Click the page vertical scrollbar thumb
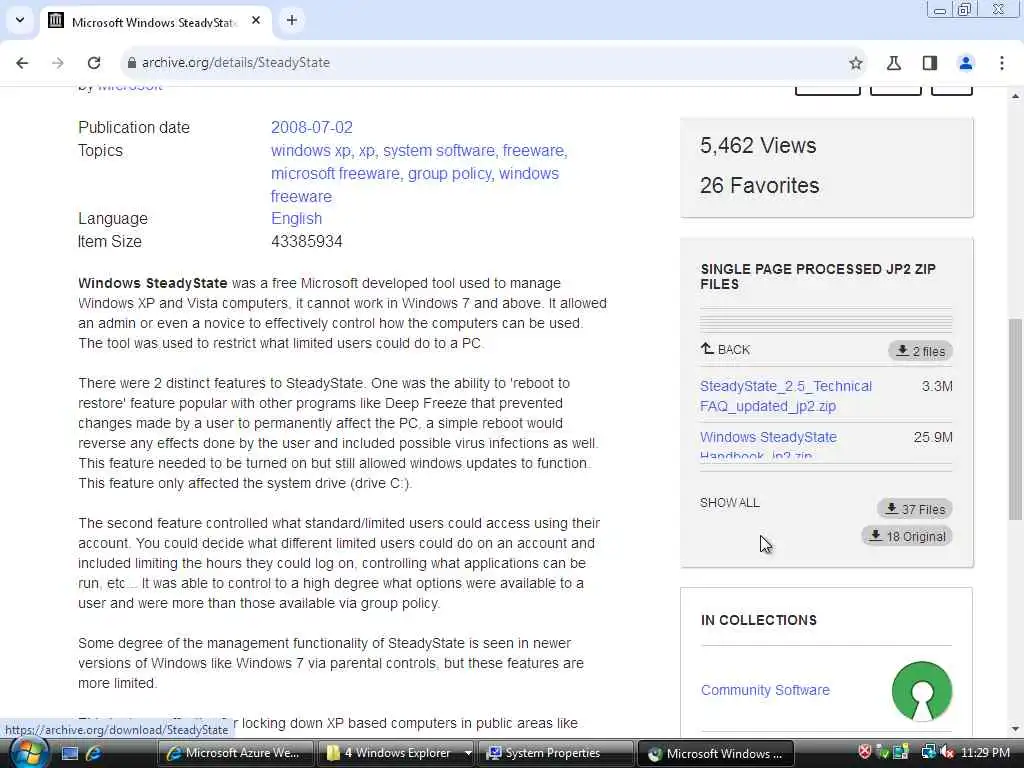 (1015, 418)
